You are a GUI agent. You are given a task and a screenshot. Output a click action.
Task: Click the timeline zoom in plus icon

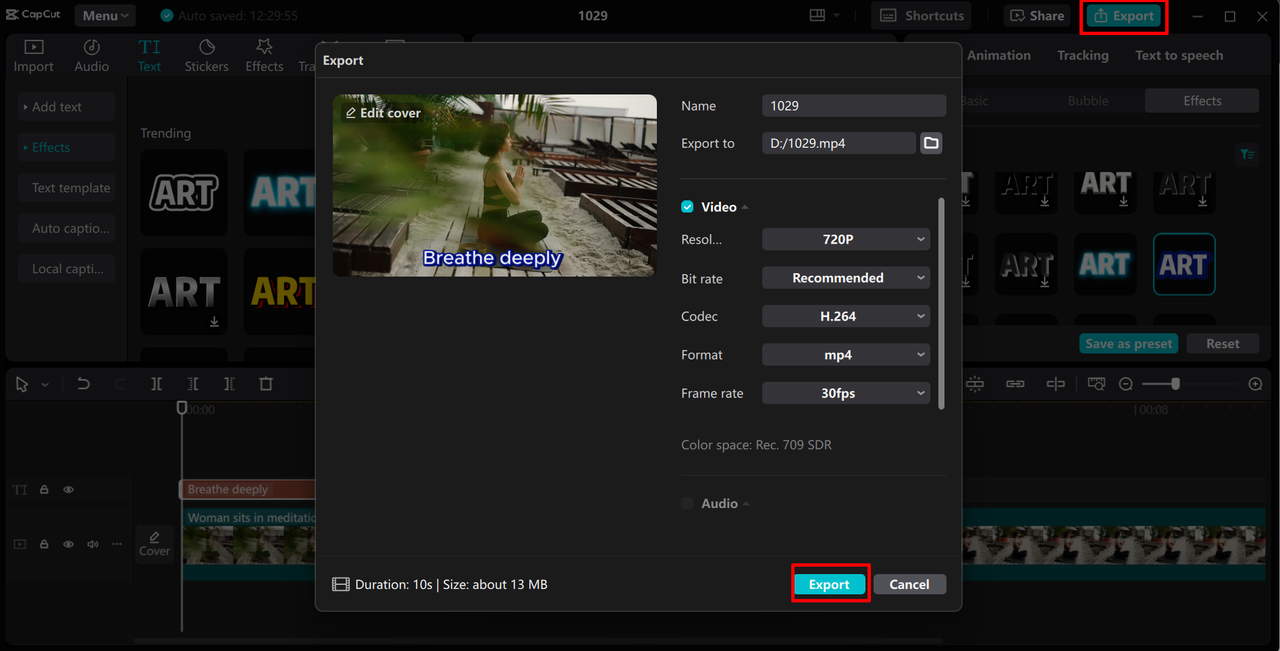click(x=1256, y=384)
